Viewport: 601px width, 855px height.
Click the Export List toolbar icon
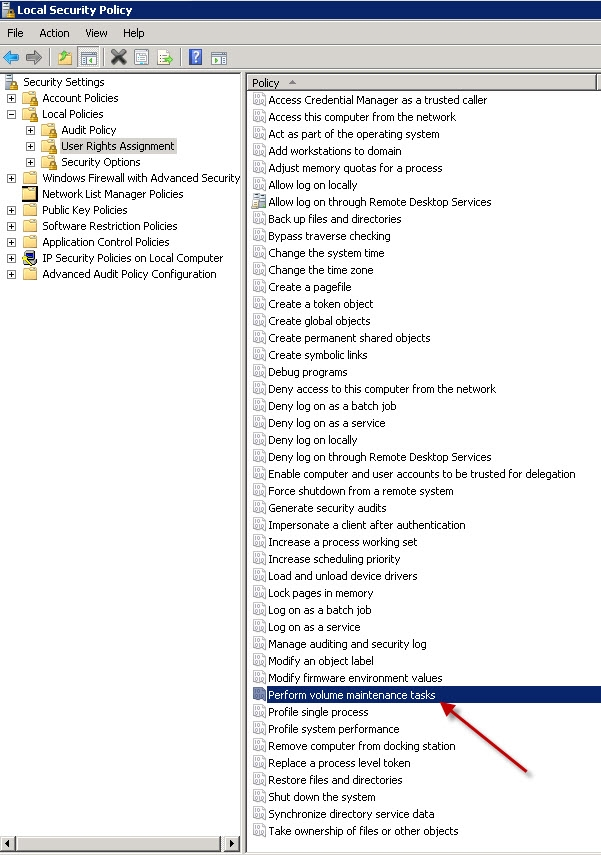[x=165, y=57]
